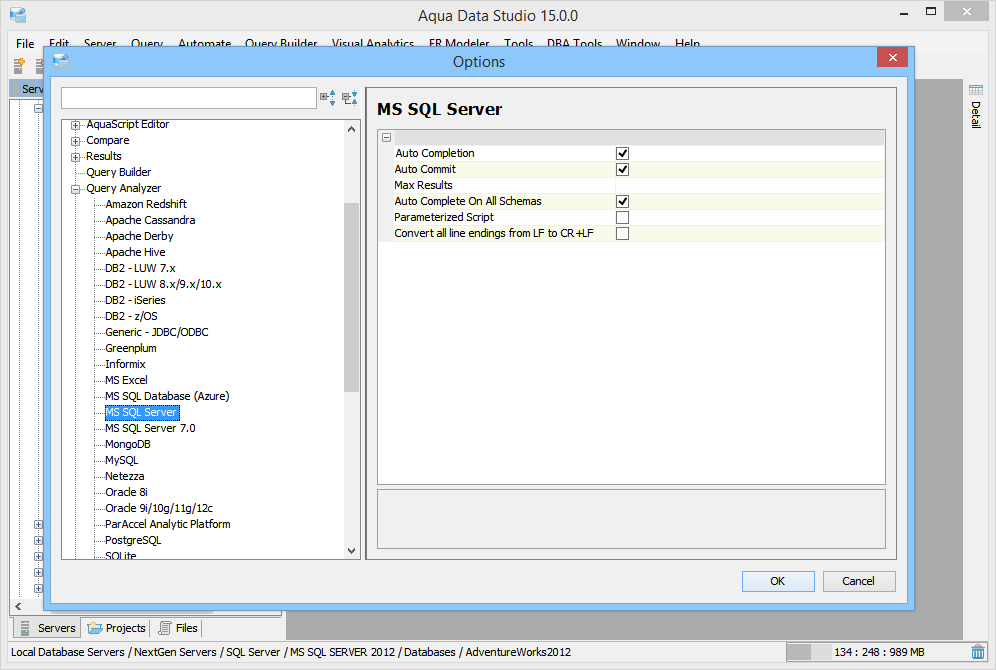Open the File menu in main window
Image resolution: width=996 pixels, height=670 pixels.
click(25, 43)
